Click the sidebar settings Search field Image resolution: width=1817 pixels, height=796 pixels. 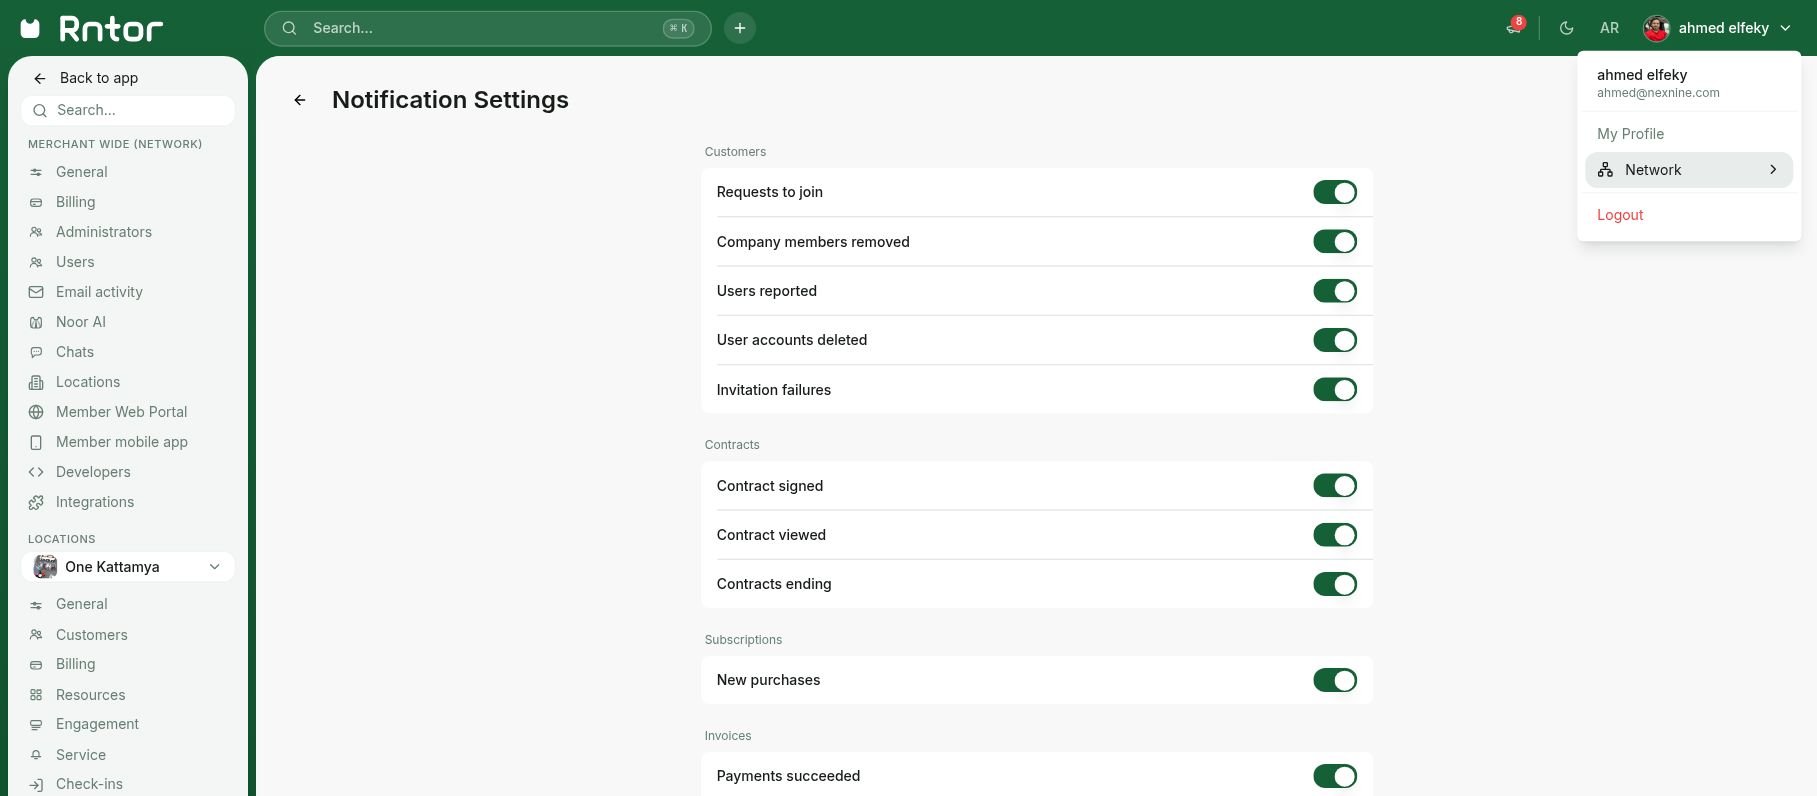coord(128,110)
